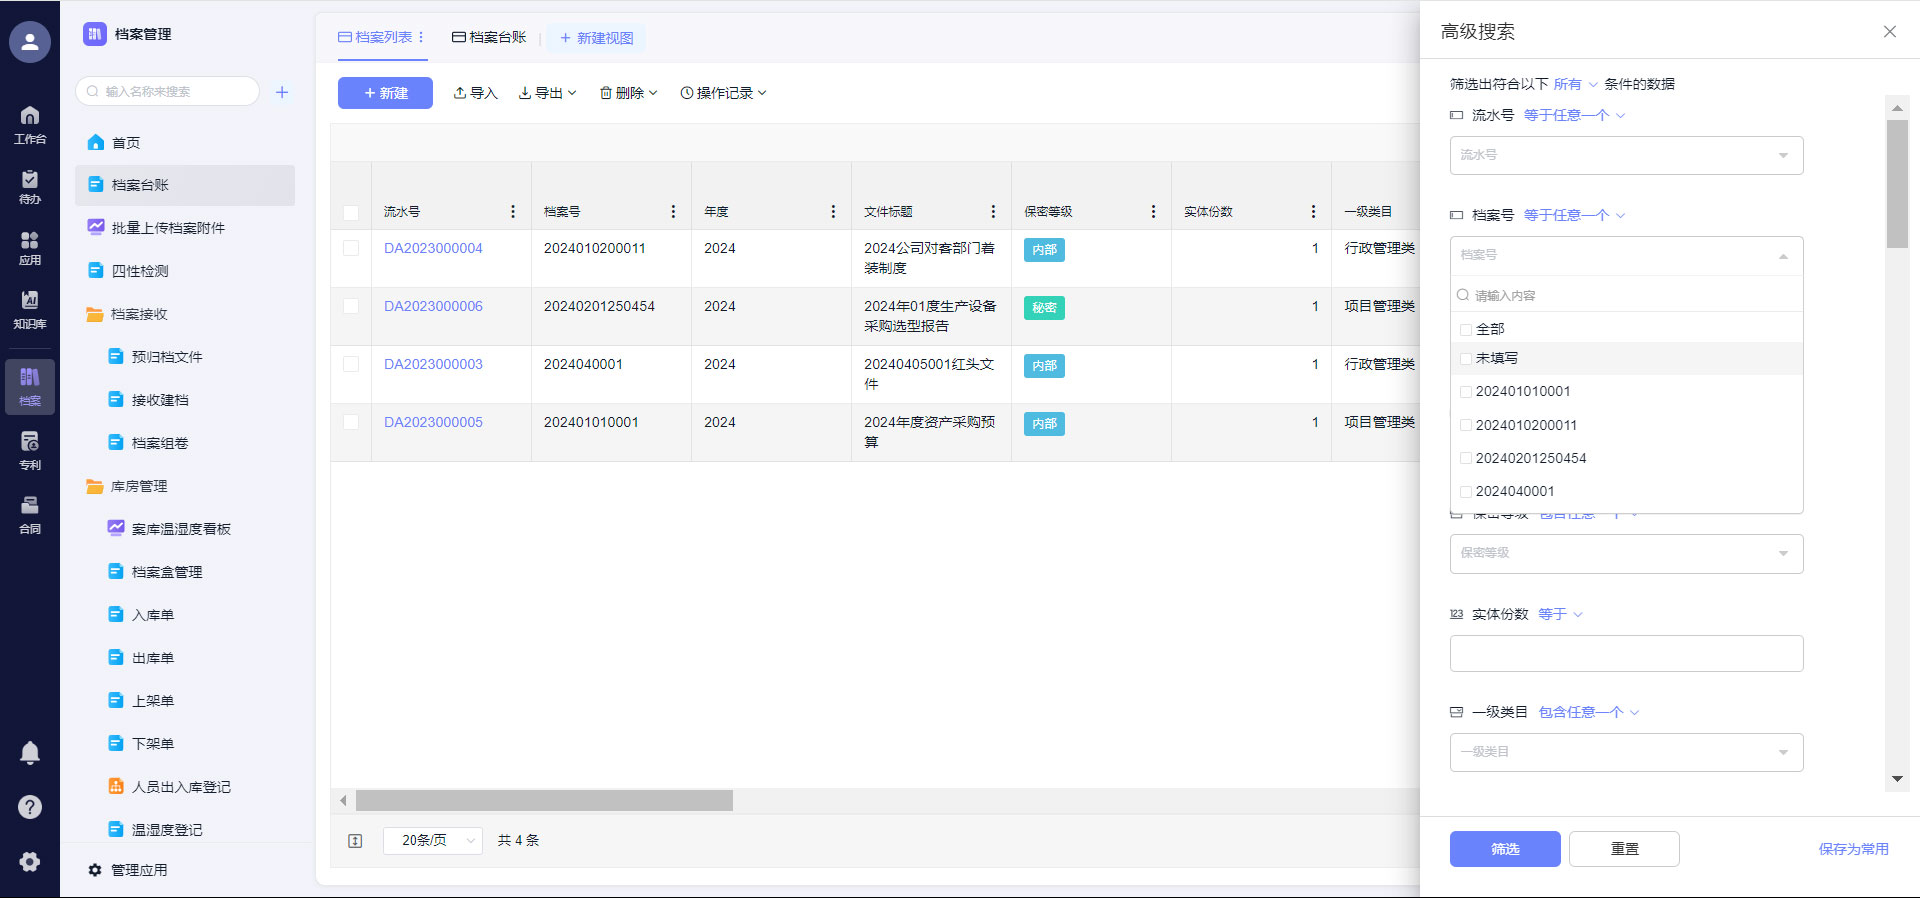Screen dimensions: 1920x898
Task: Open 四性检测 in the sidebar menu
Action: click(x=140, y=271)
